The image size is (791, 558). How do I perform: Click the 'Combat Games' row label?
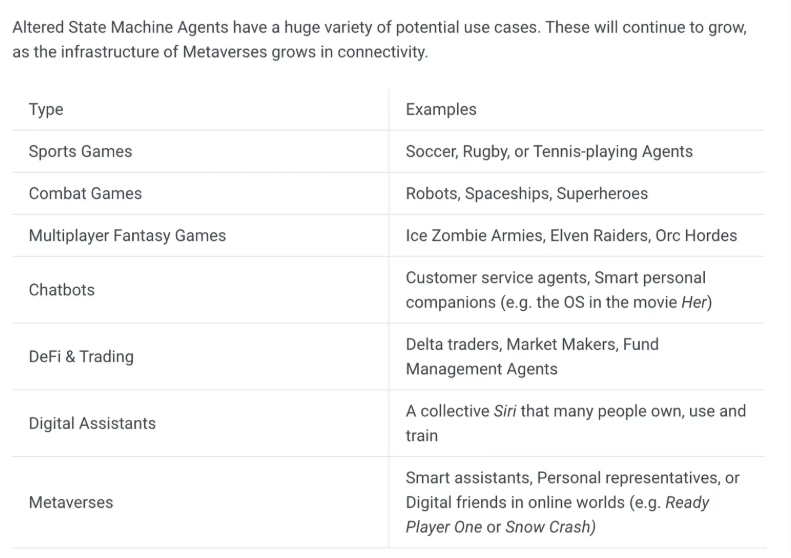[85, 193]
